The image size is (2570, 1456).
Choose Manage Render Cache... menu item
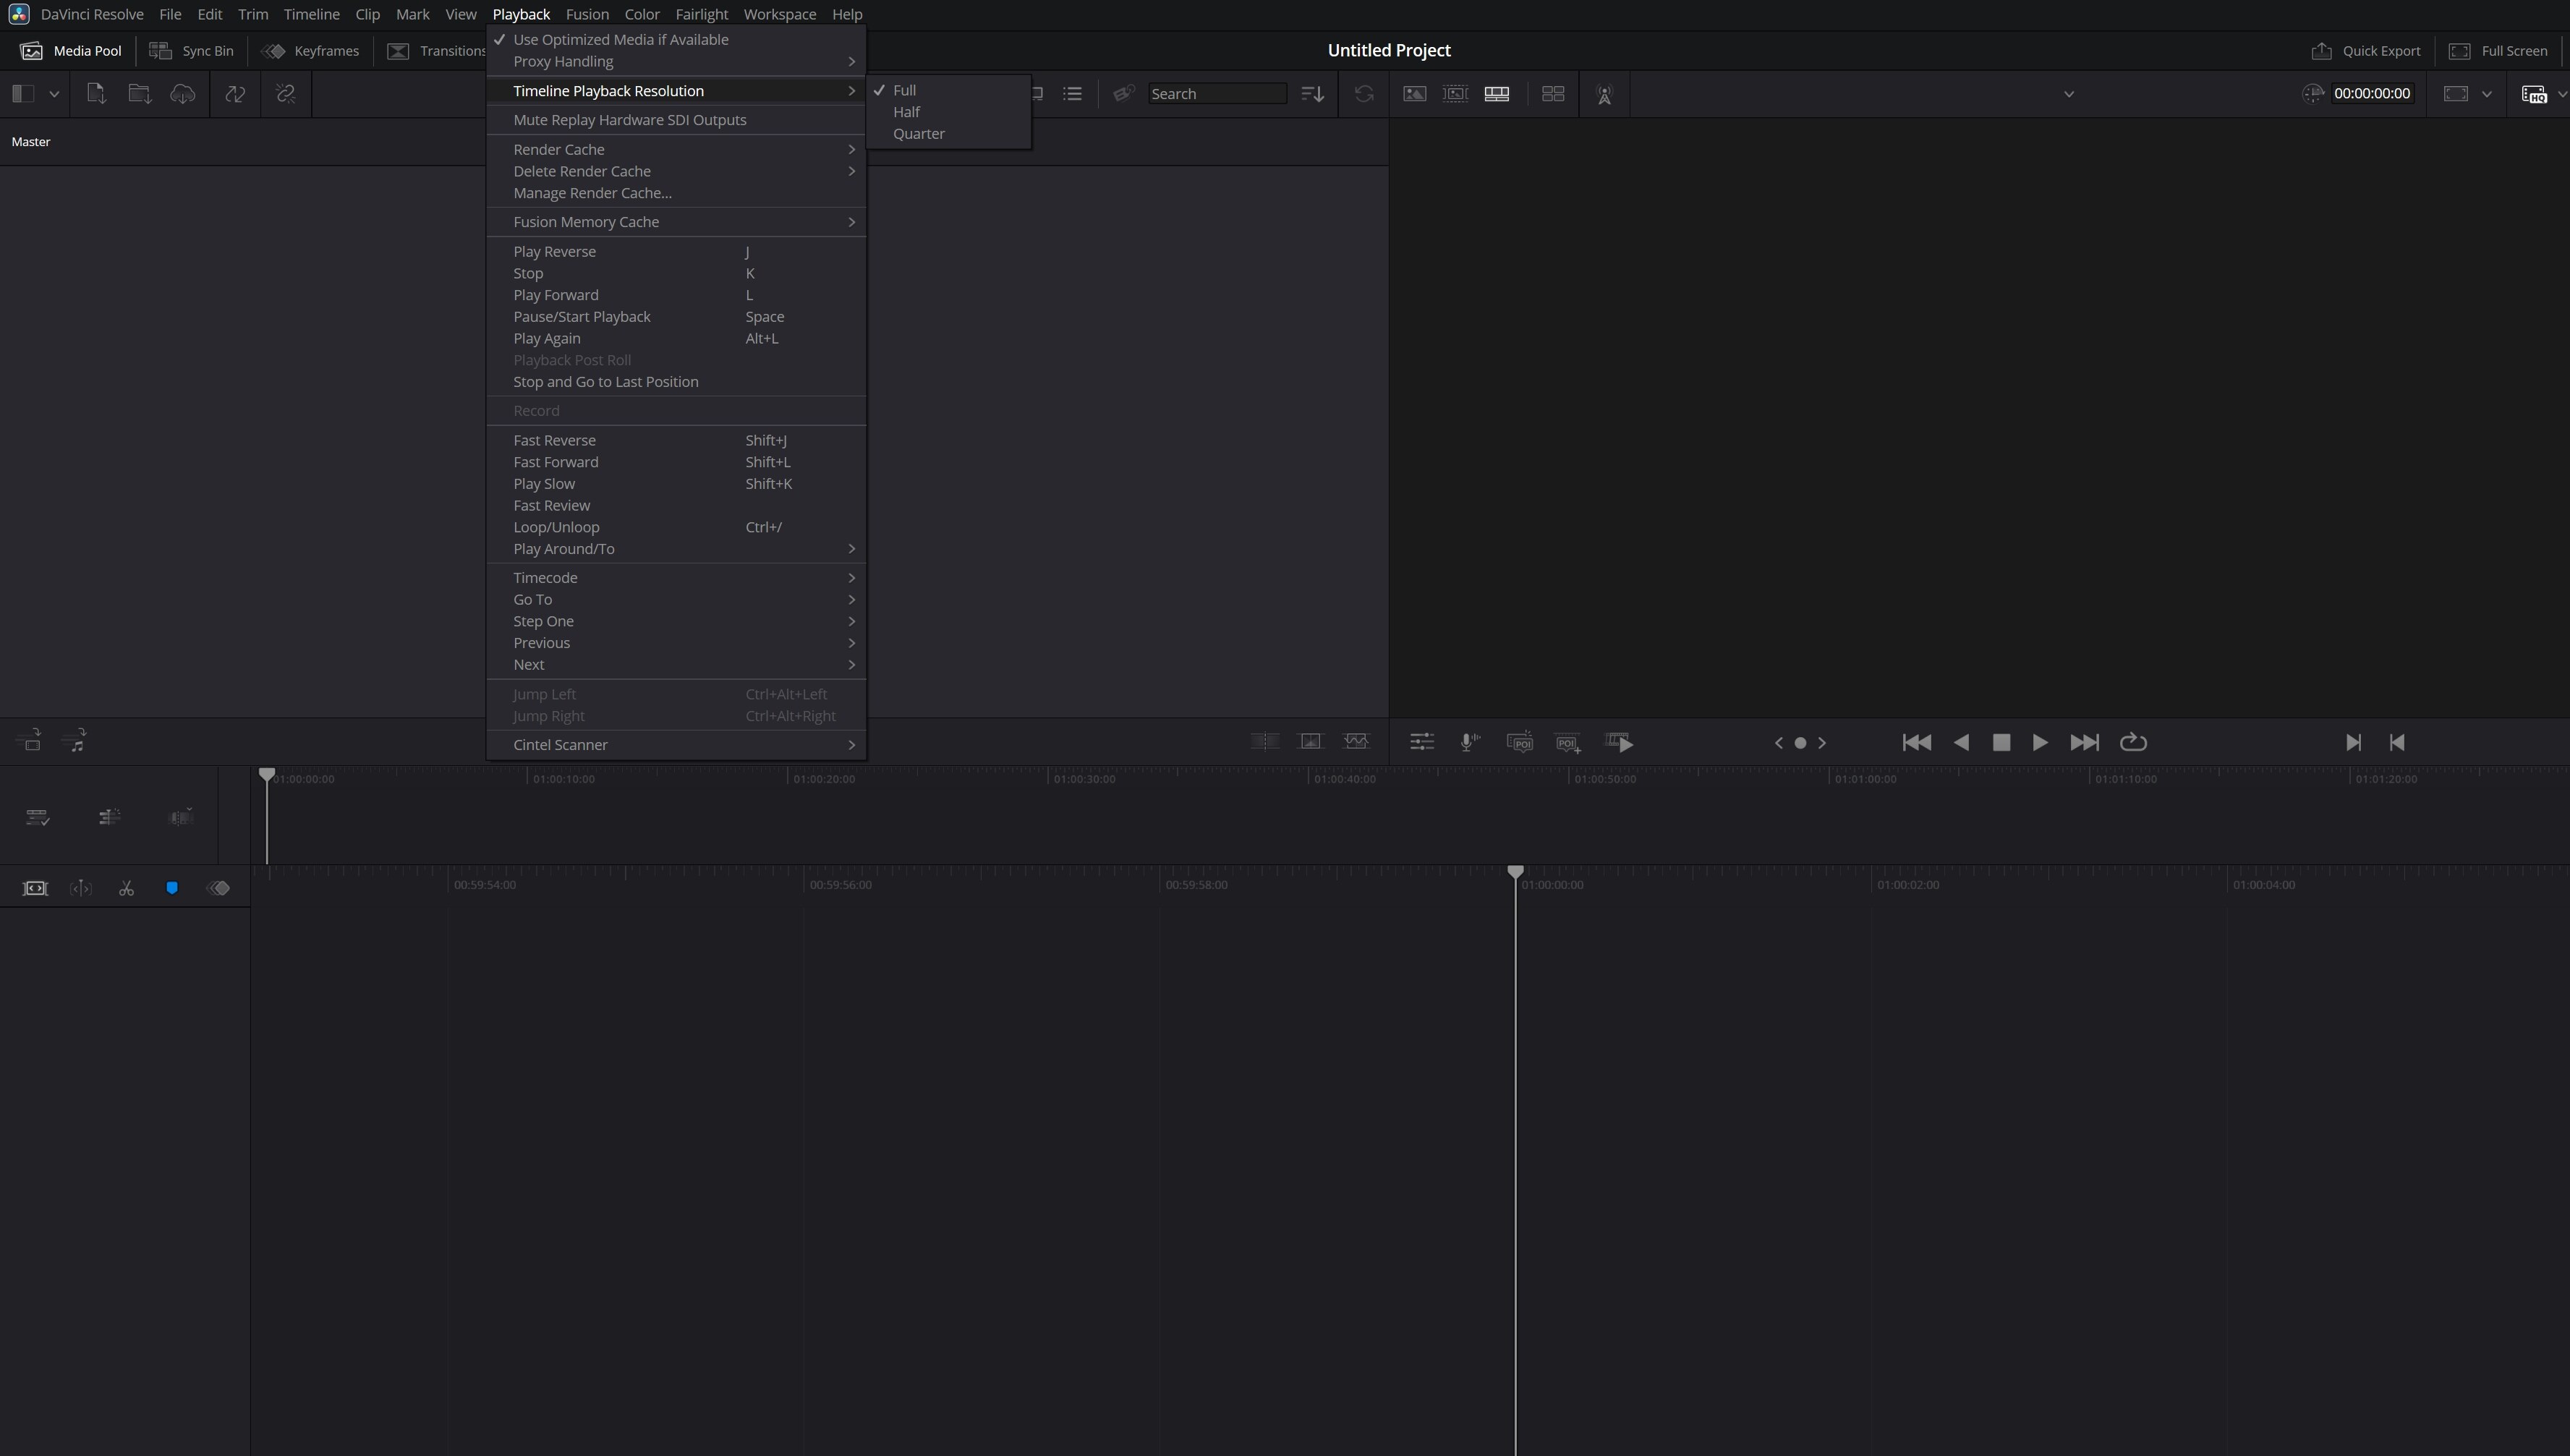[x=676, y=193]
